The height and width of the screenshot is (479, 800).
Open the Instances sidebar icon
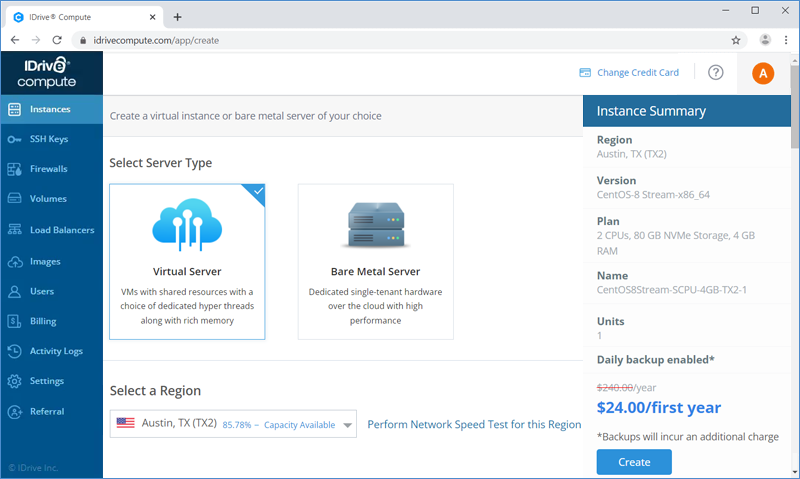(x=14, y=109)
